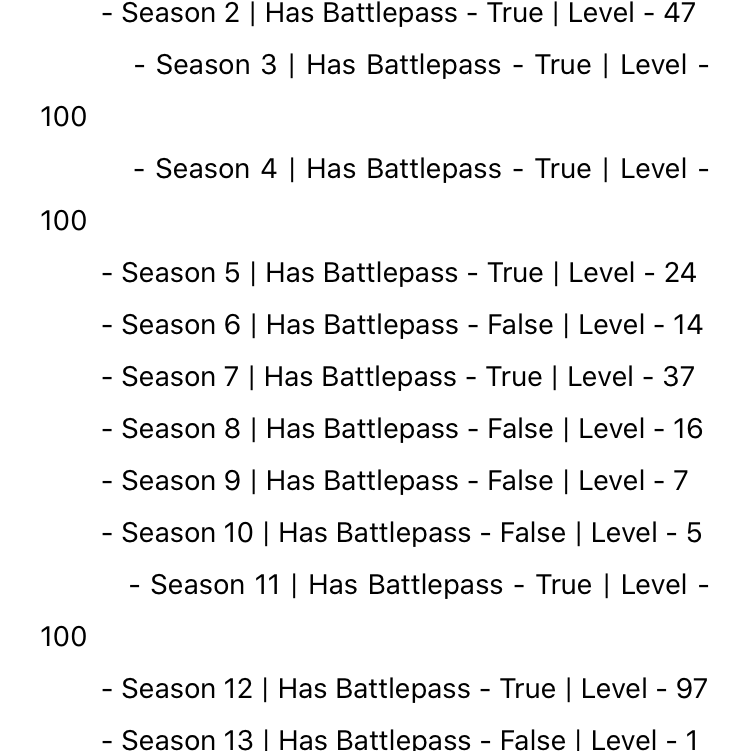Screen dimensions: 750x751
Task: Select the Season 5 Level 24 line
Action: coord(399,273)
